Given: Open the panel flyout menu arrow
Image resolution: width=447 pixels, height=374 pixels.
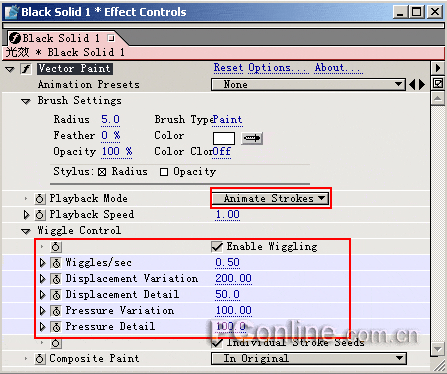Looking at the screenshot, I should tap(438, 68).
